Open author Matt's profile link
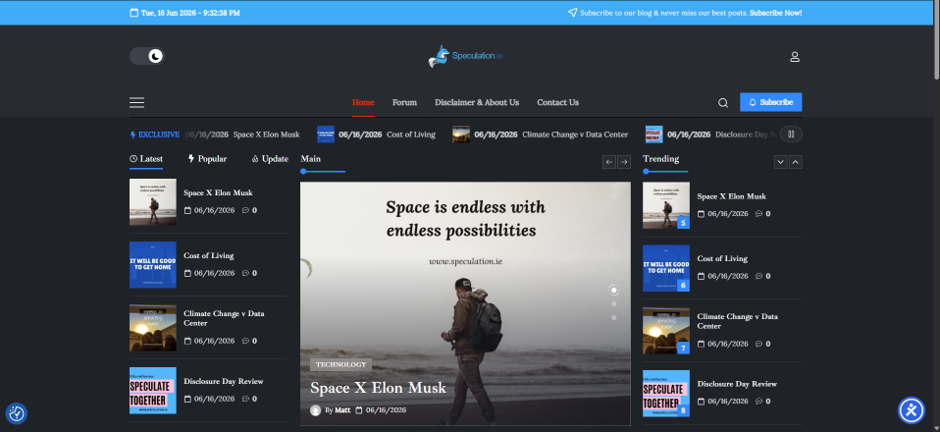This screenshot has width=940, height=432. (x=342, y=410)
